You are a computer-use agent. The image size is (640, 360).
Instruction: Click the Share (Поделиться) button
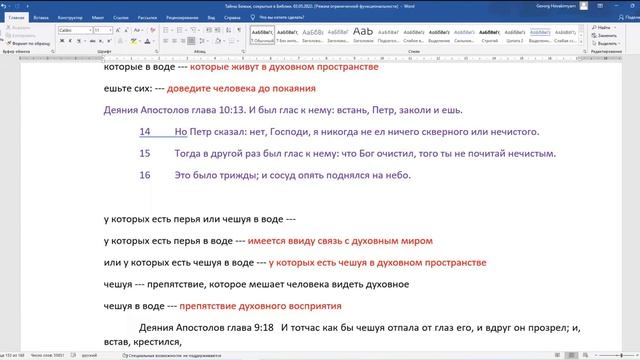click(629, 18)
